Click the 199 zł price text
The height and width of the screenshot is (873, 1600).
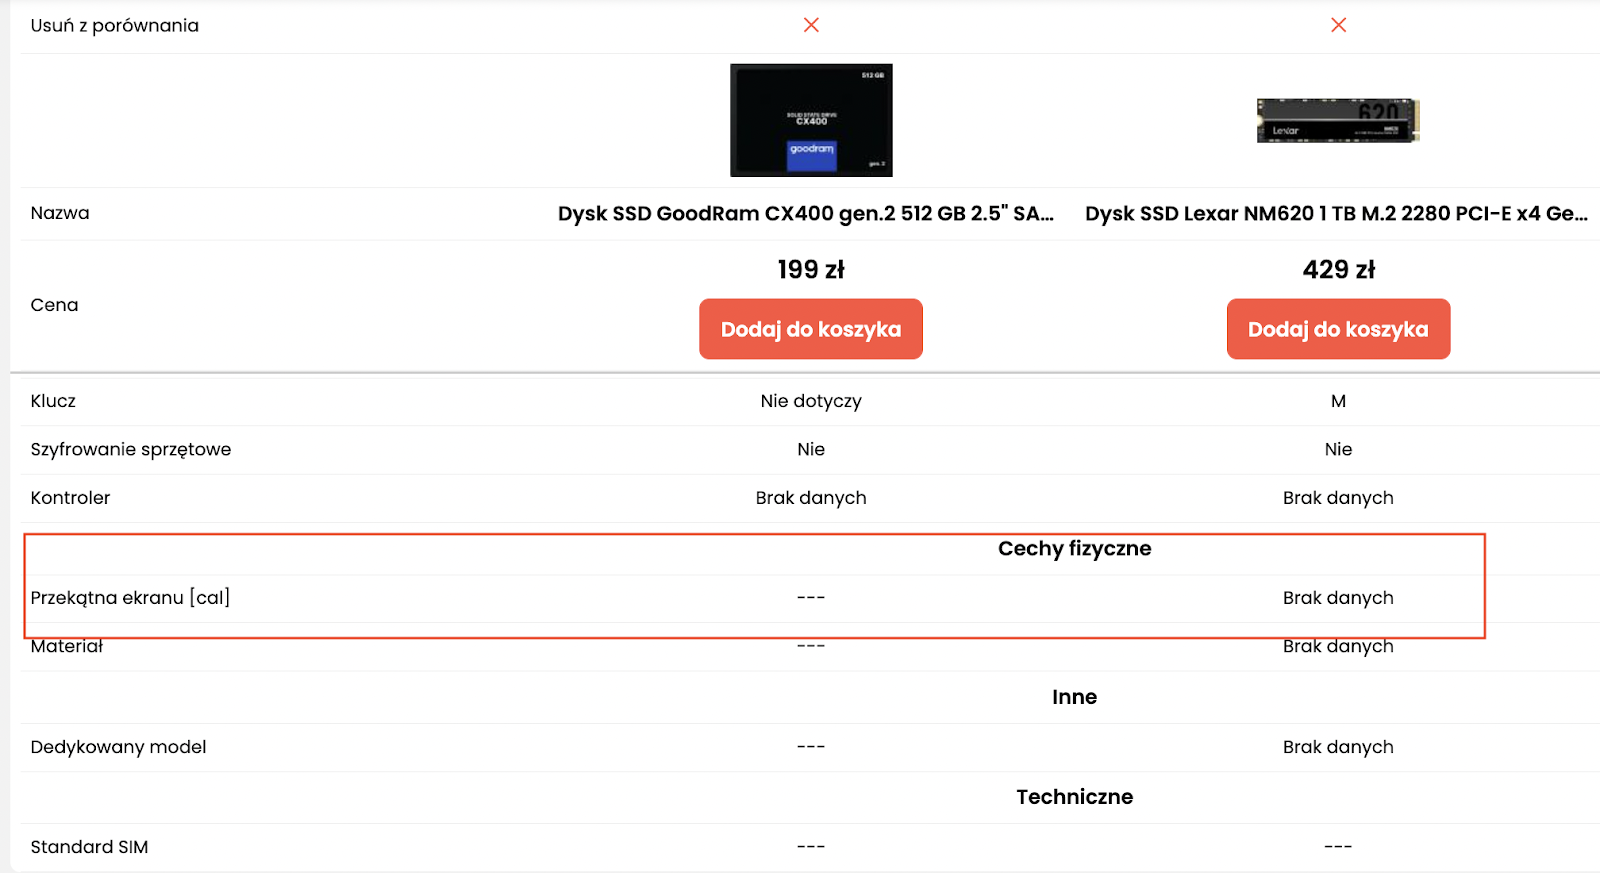click(x=811, y=270)
